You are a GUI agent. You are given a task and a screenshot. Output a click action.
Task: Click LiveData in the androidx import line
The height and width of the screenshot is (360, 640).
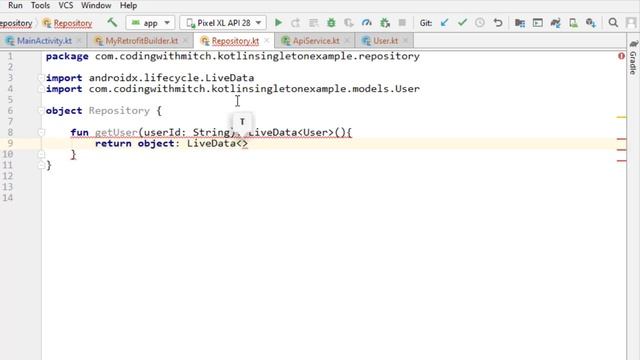(x=229, y=78)
